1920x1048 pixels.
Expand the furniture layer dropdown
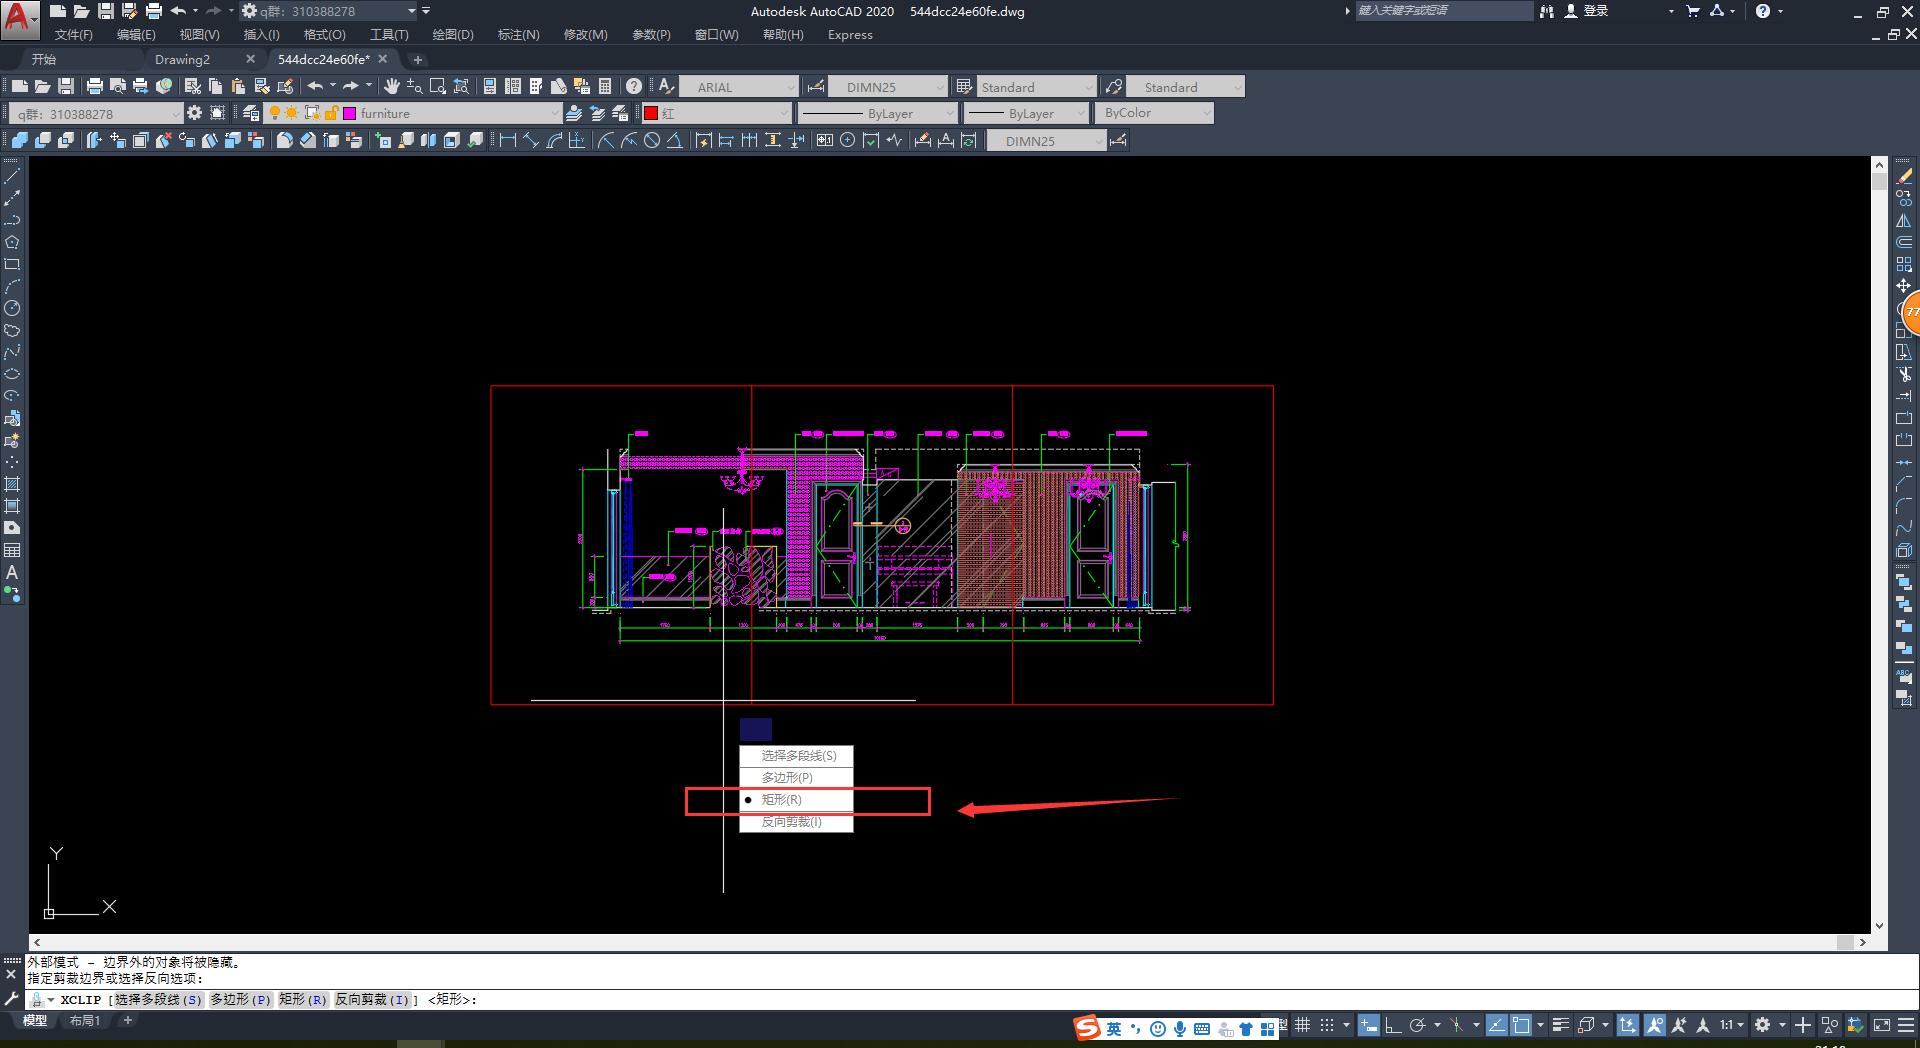click(555, 114)
